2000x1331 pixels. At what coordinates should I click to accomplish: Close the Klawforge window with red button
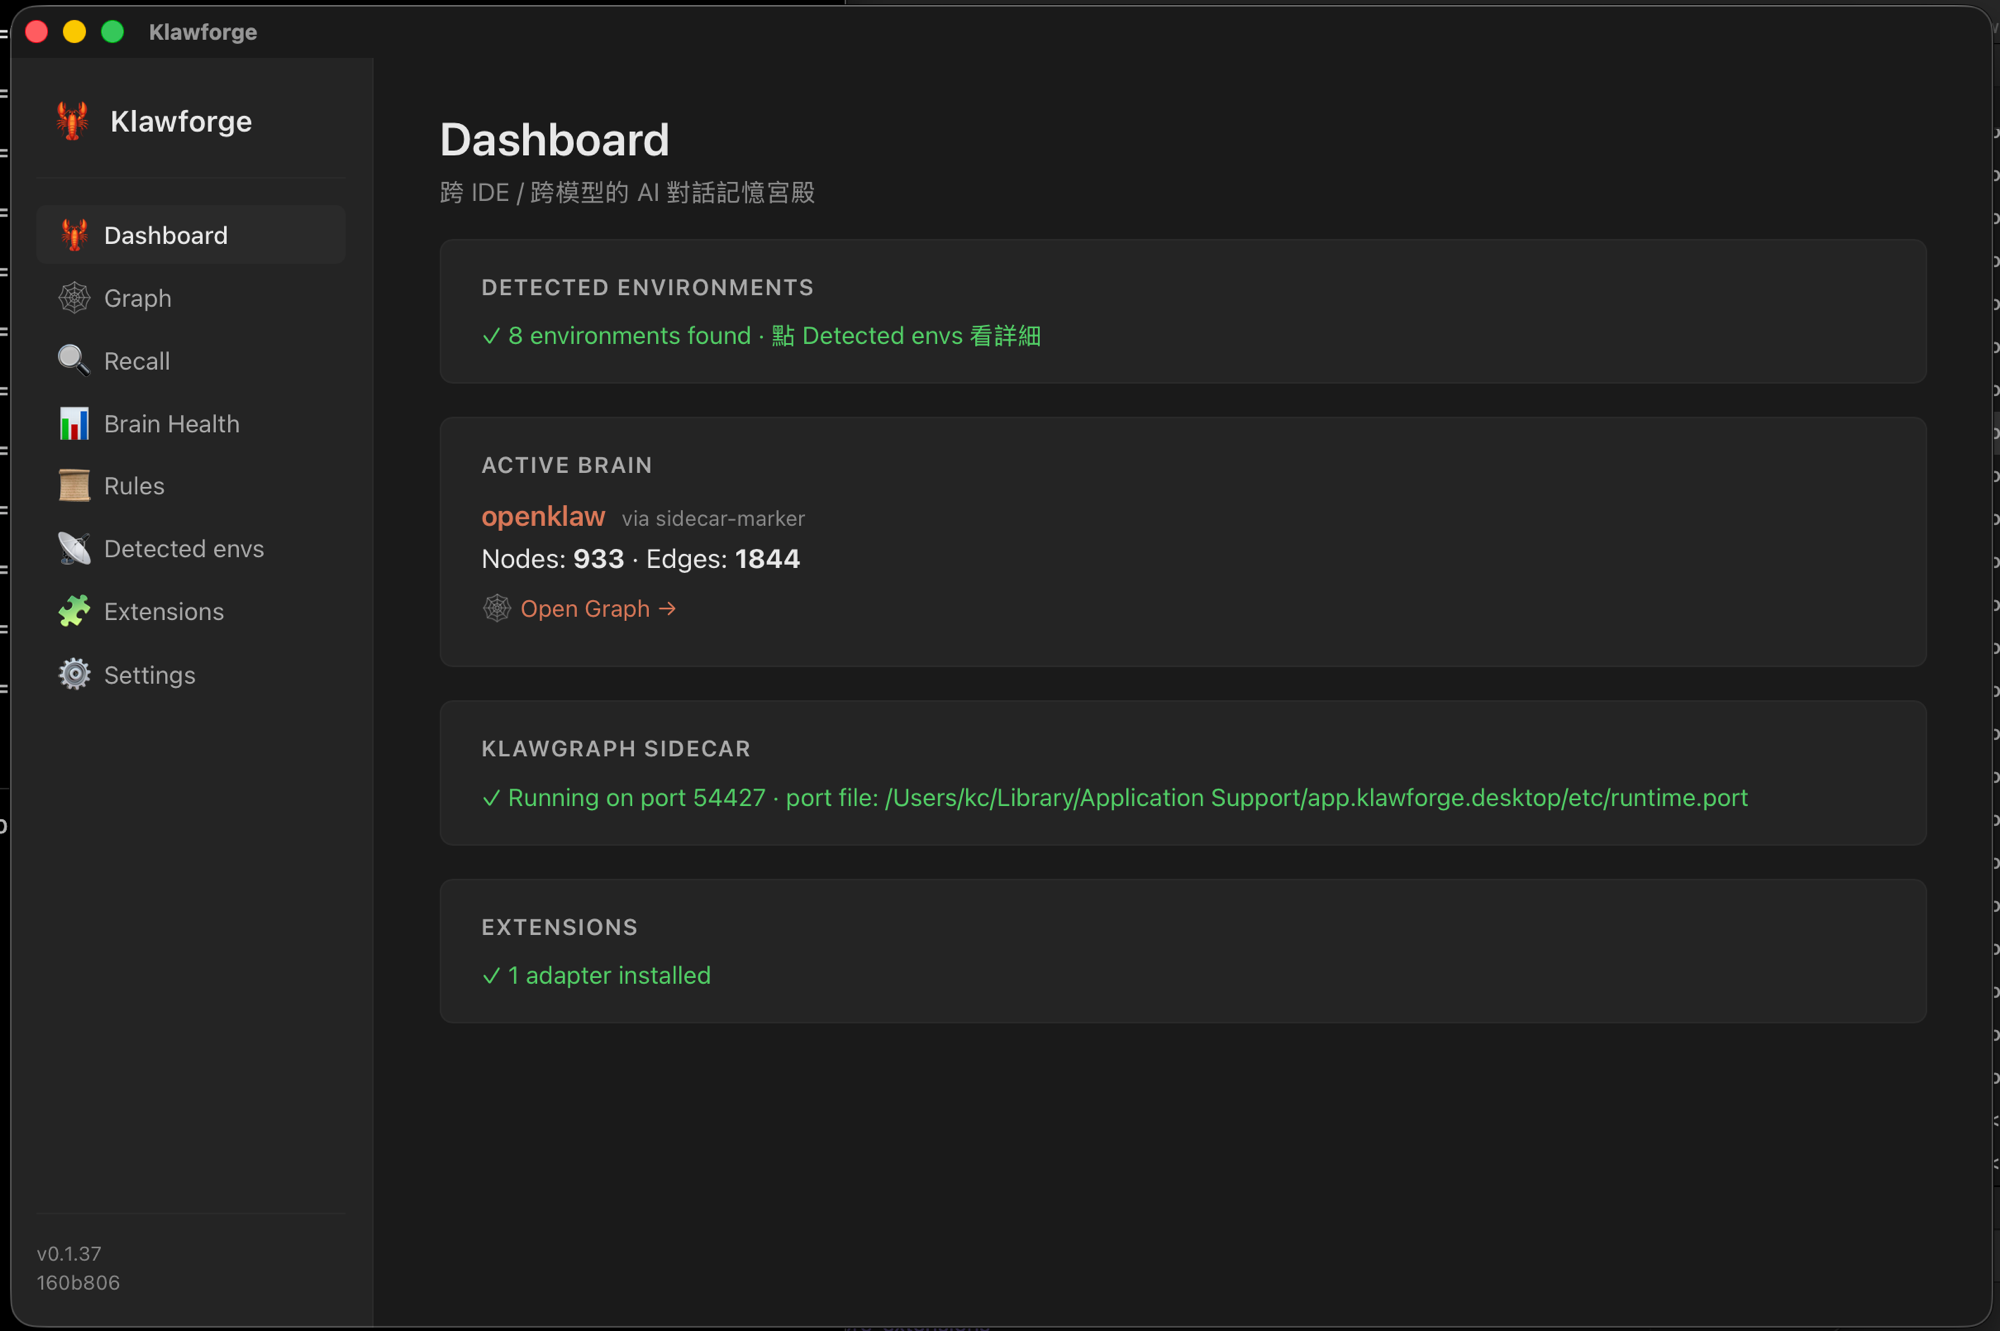(37, 32)
